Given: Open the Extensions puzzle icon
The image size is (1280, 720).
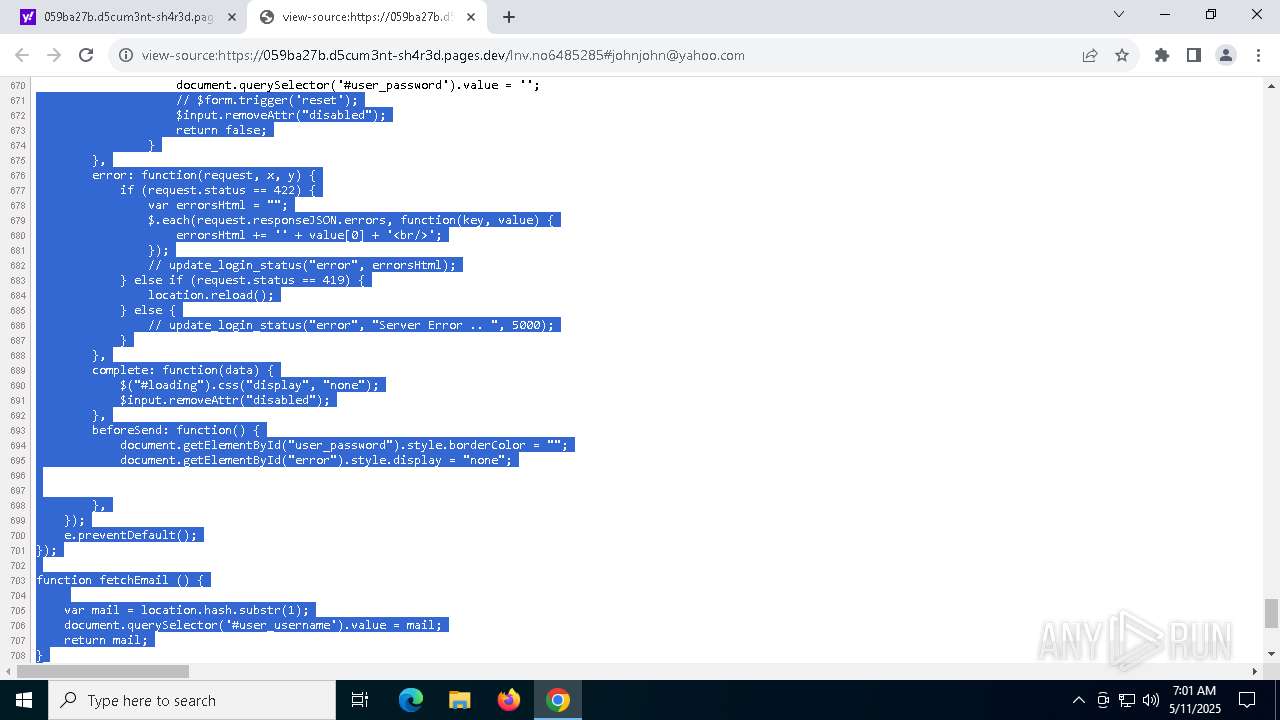Looking at the screenshot, I should tap(1162, 55).
